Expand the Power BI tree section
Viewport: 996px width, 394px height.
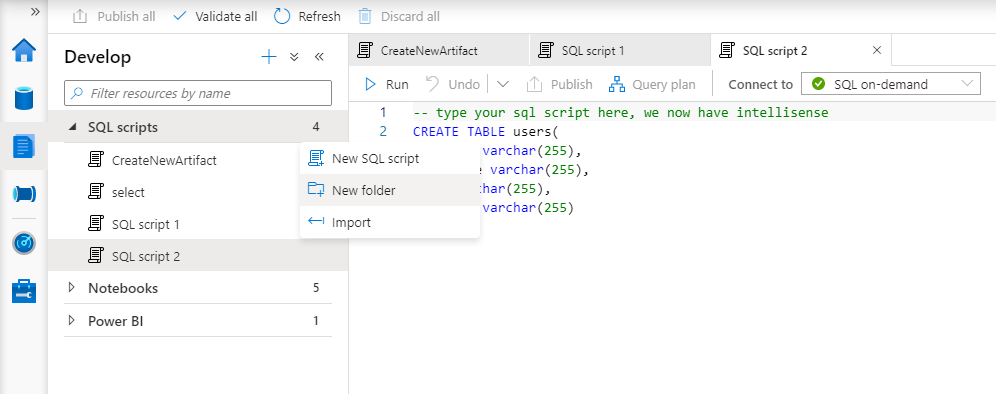click(71, 321)
